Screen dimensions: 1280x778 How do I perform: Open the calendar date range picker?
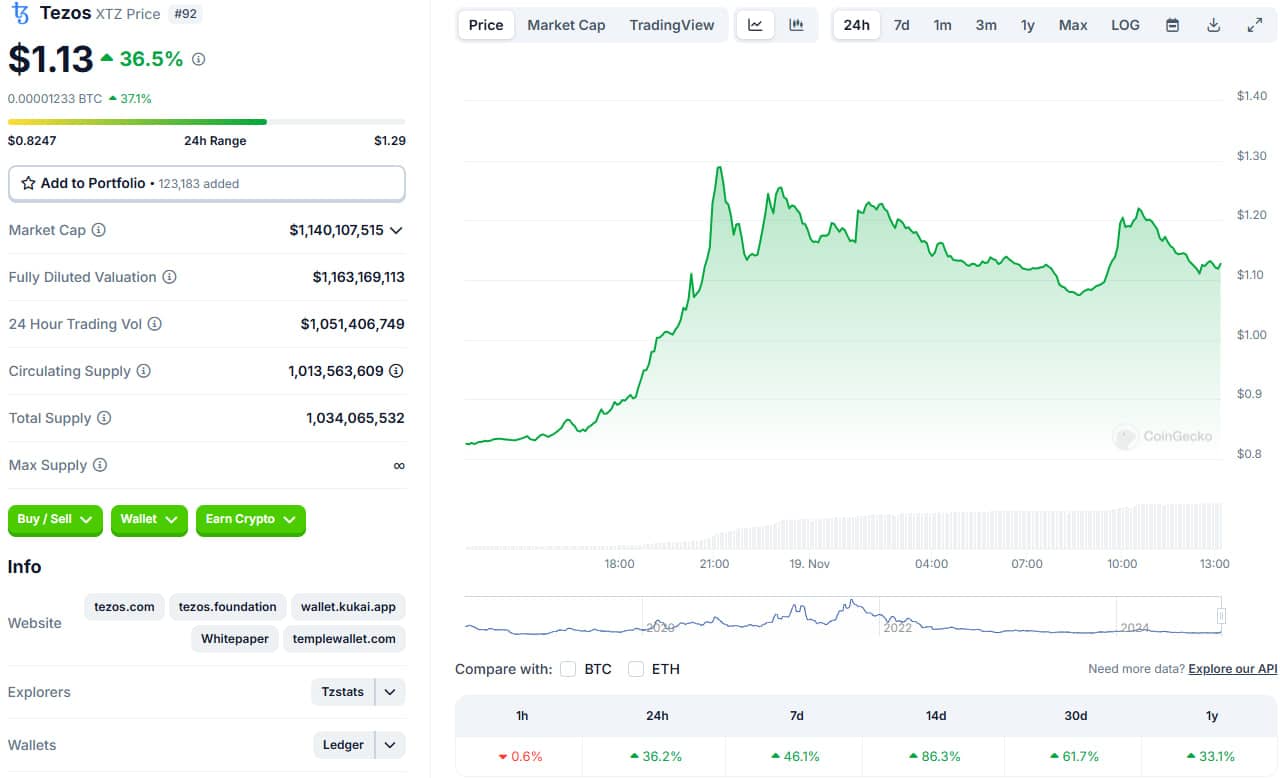pos(1172,25)
